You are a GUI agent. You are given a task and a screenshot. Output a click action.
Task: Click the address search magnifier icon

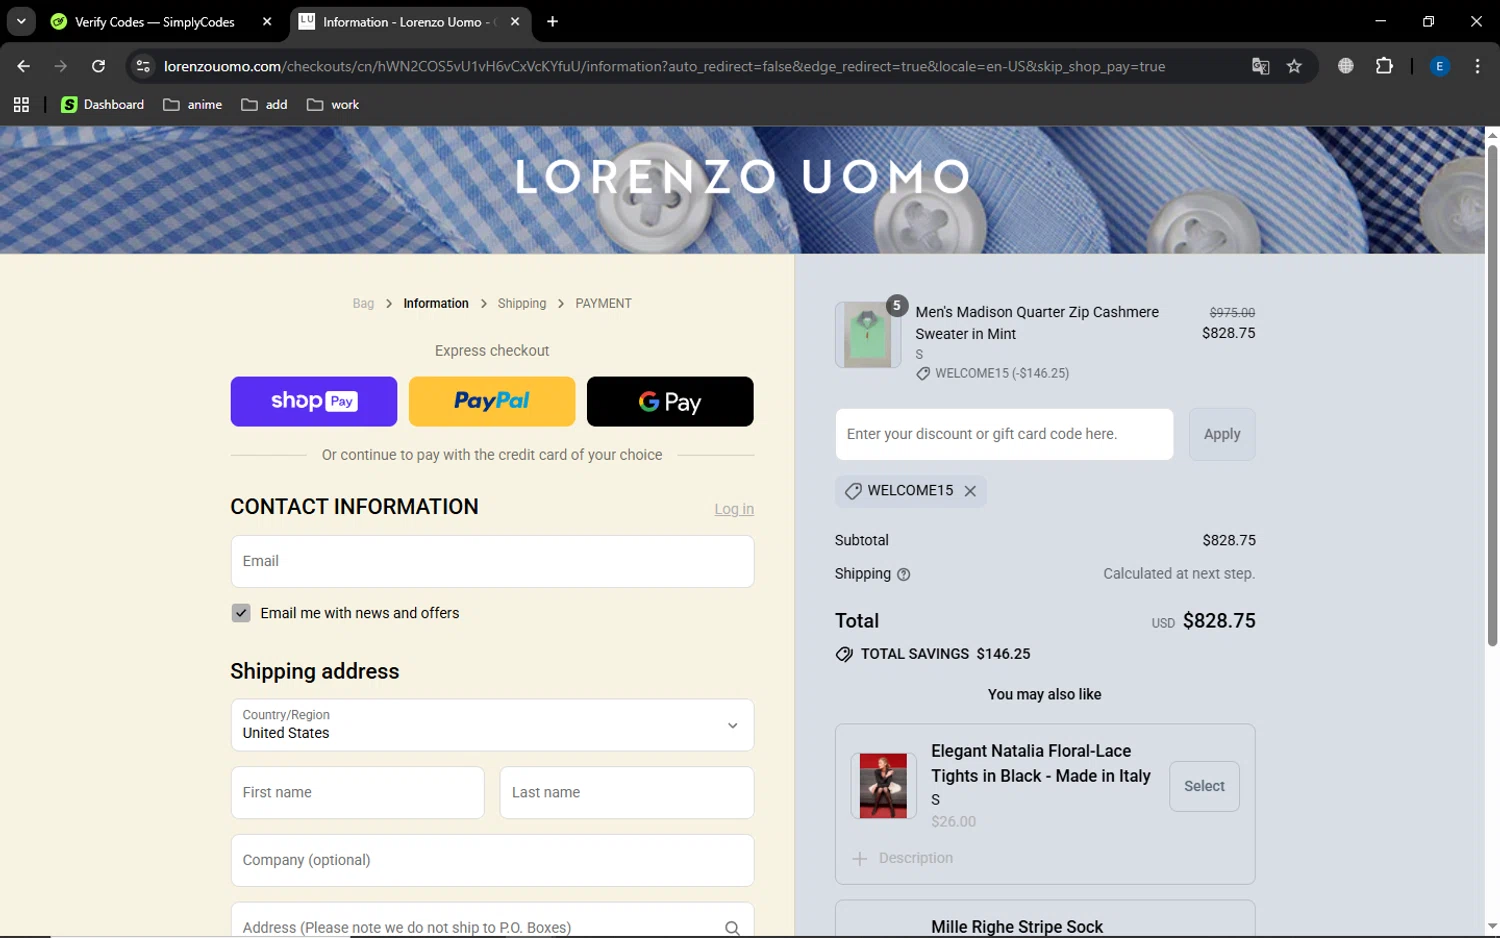[x=732, y=928]
